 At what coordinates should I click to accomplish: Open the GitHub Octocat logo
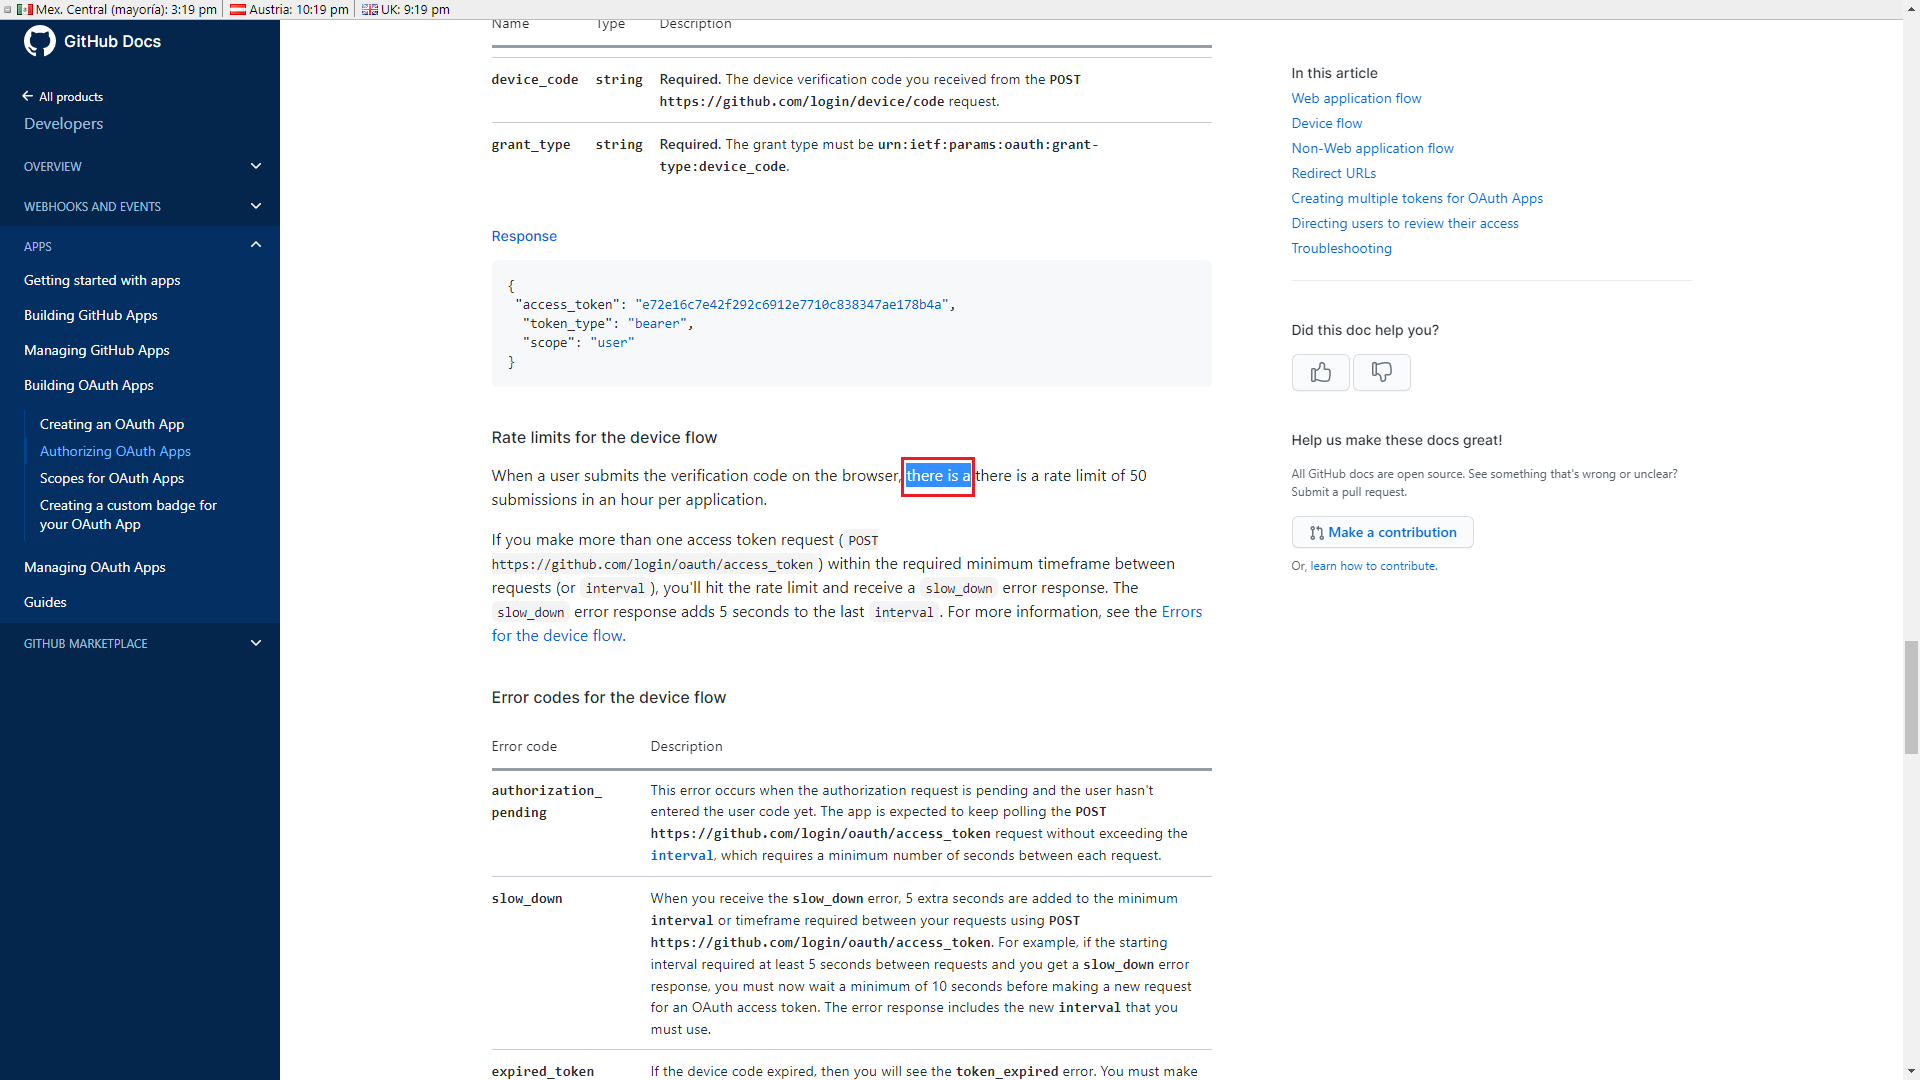[x=40, y=41]
